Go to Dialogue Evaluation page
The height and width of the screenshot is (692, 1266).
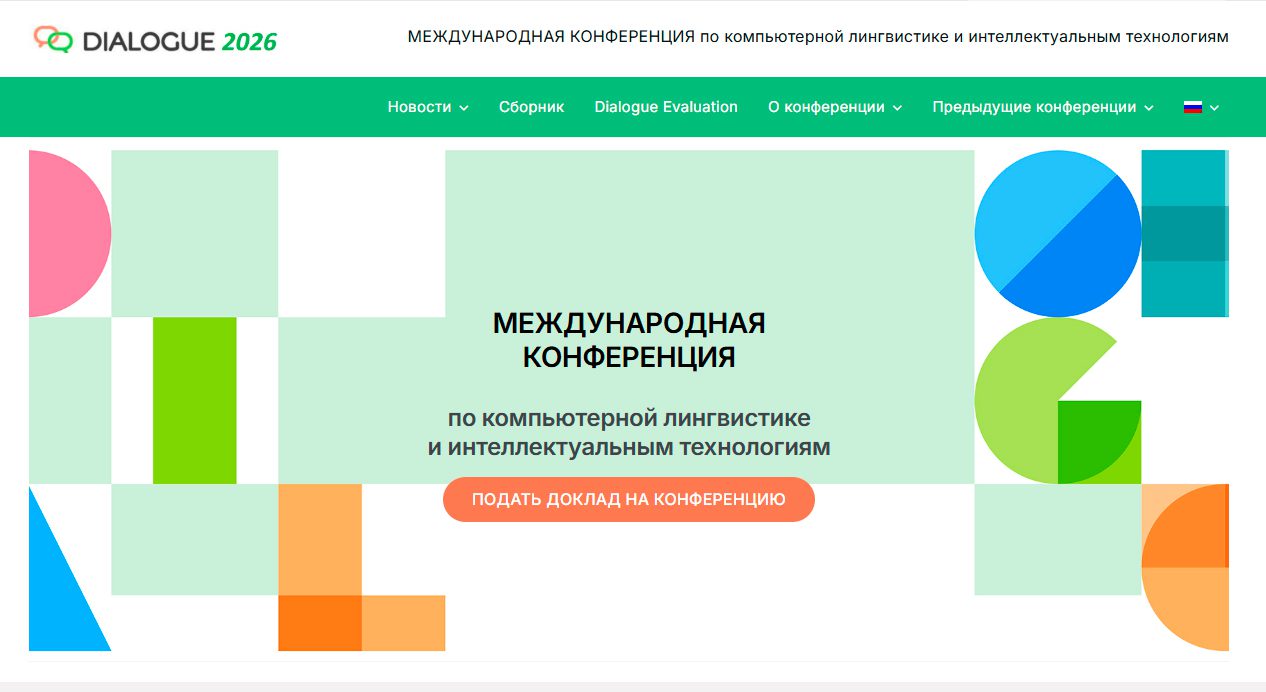pyautogui.click(x=665, y=107)
